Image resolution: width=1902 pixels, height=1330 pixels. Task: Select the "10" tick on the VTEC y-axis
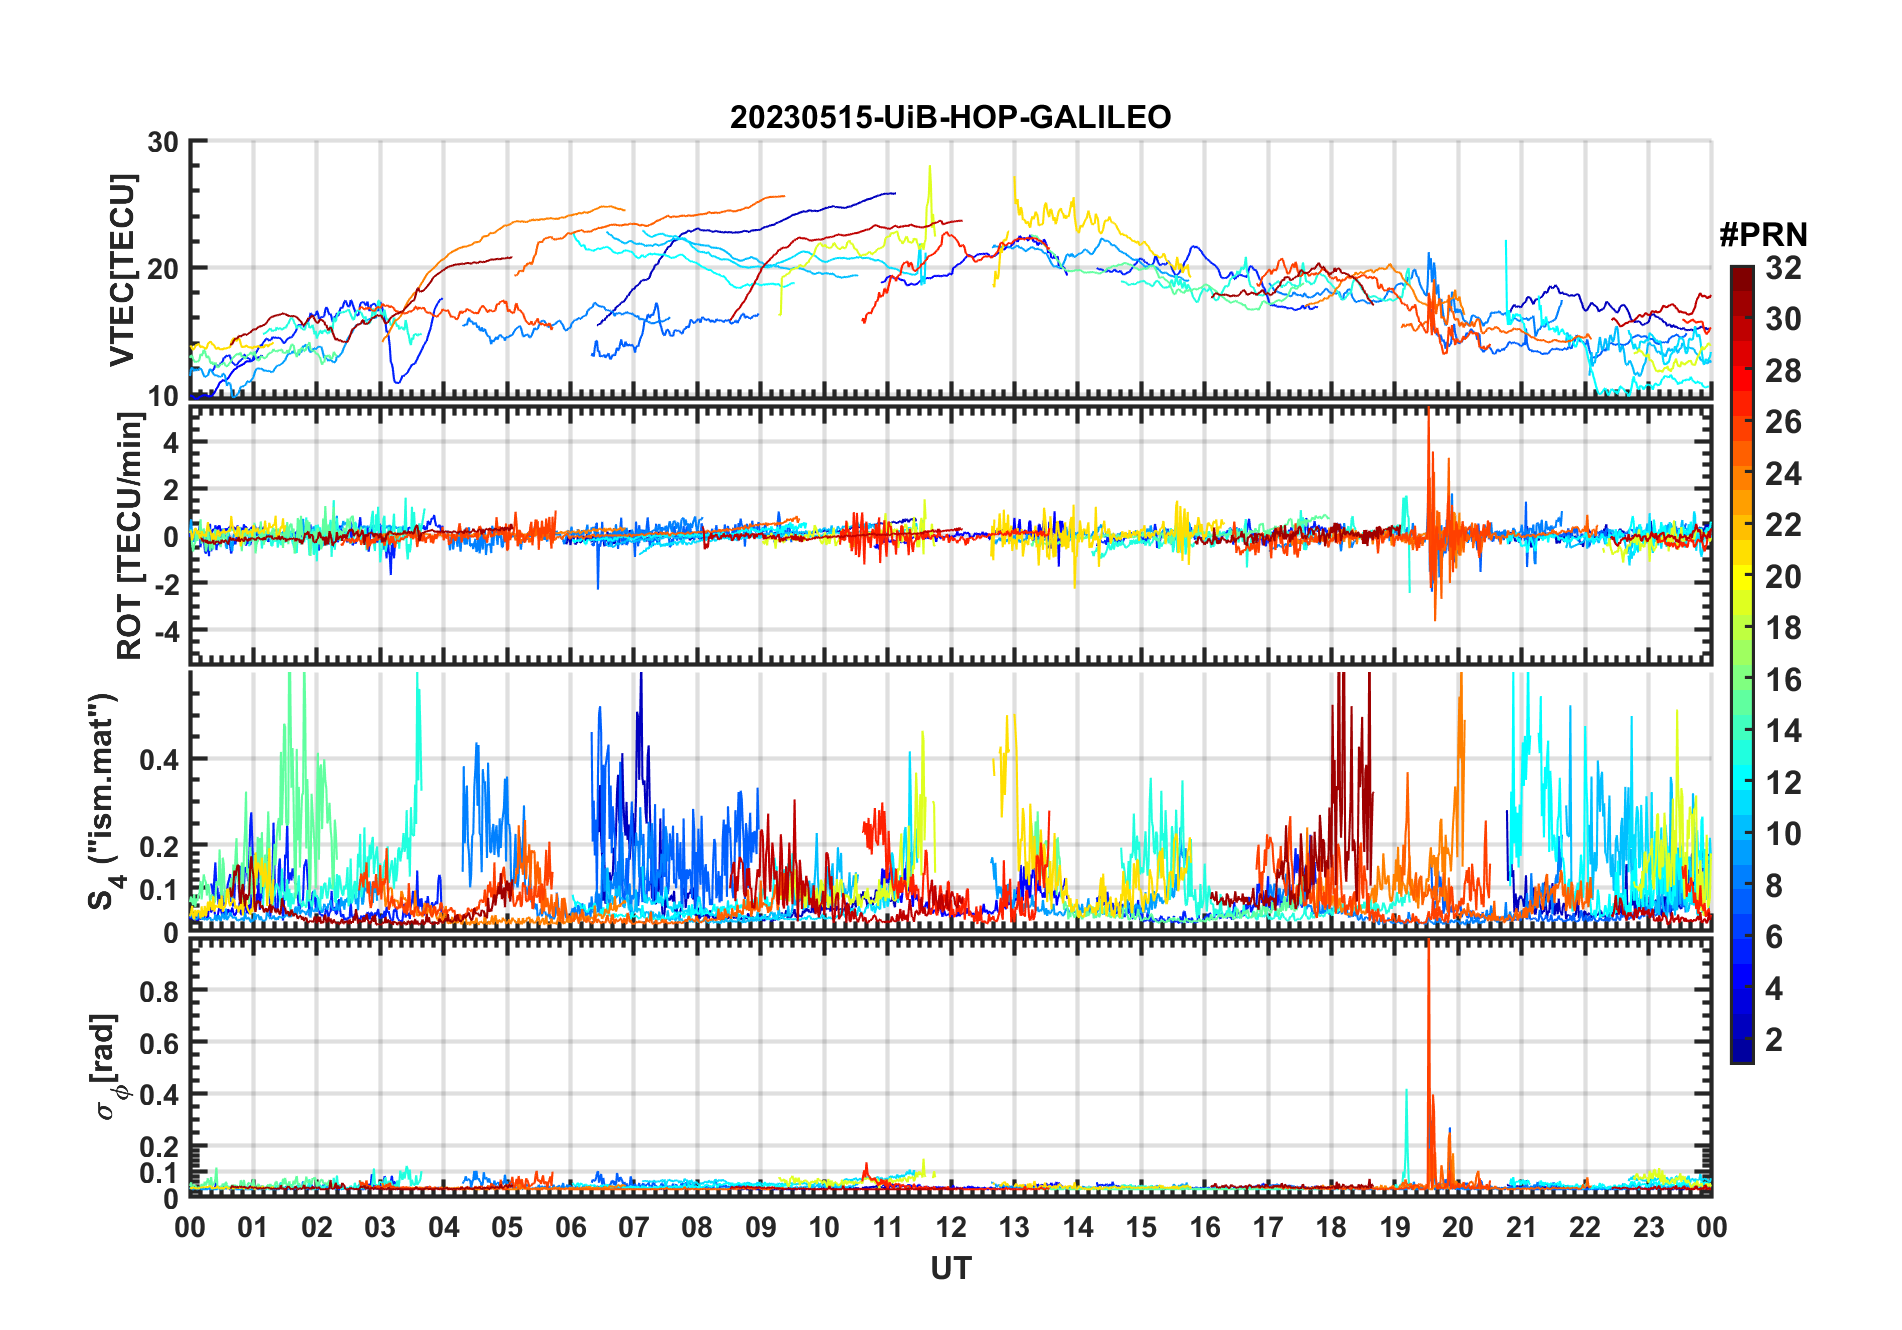pos(163,396)
